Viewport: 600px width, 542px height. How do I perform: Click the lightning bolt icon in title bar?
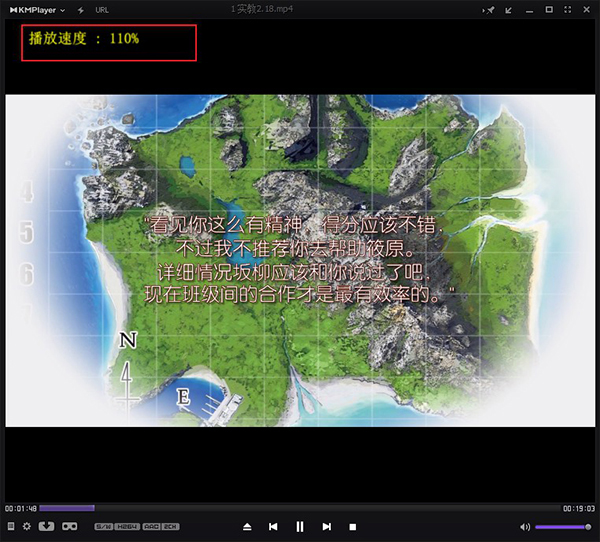tap(80, 9)
